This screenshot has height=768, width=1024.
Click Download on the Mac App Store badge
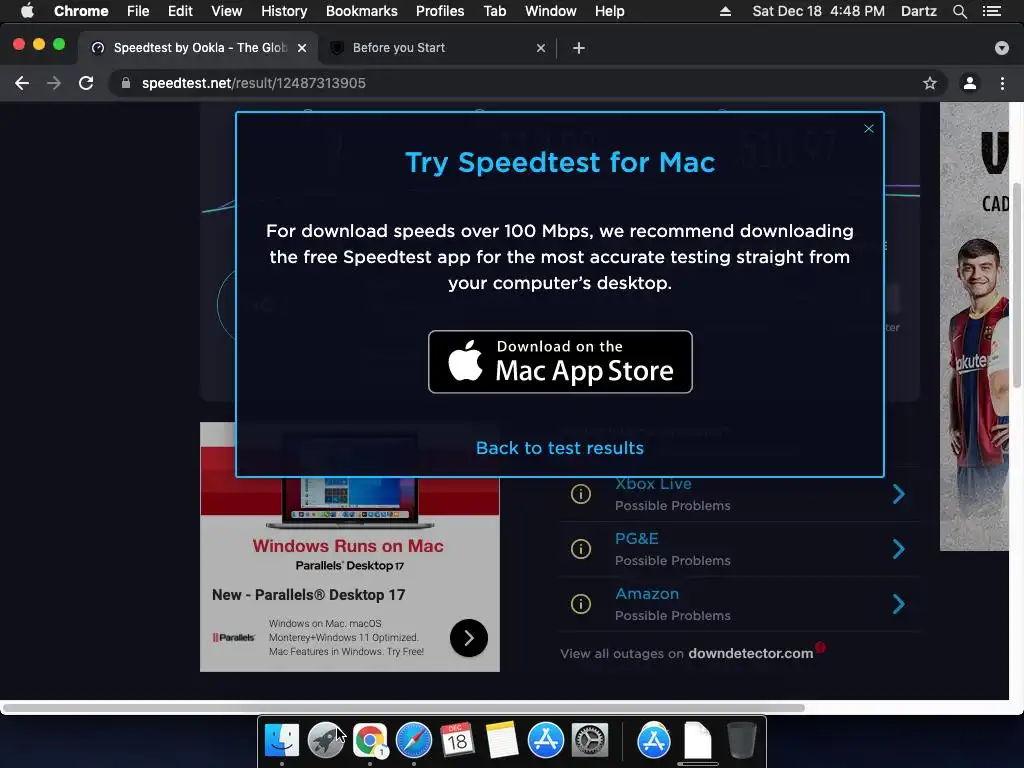coord(560,362)
